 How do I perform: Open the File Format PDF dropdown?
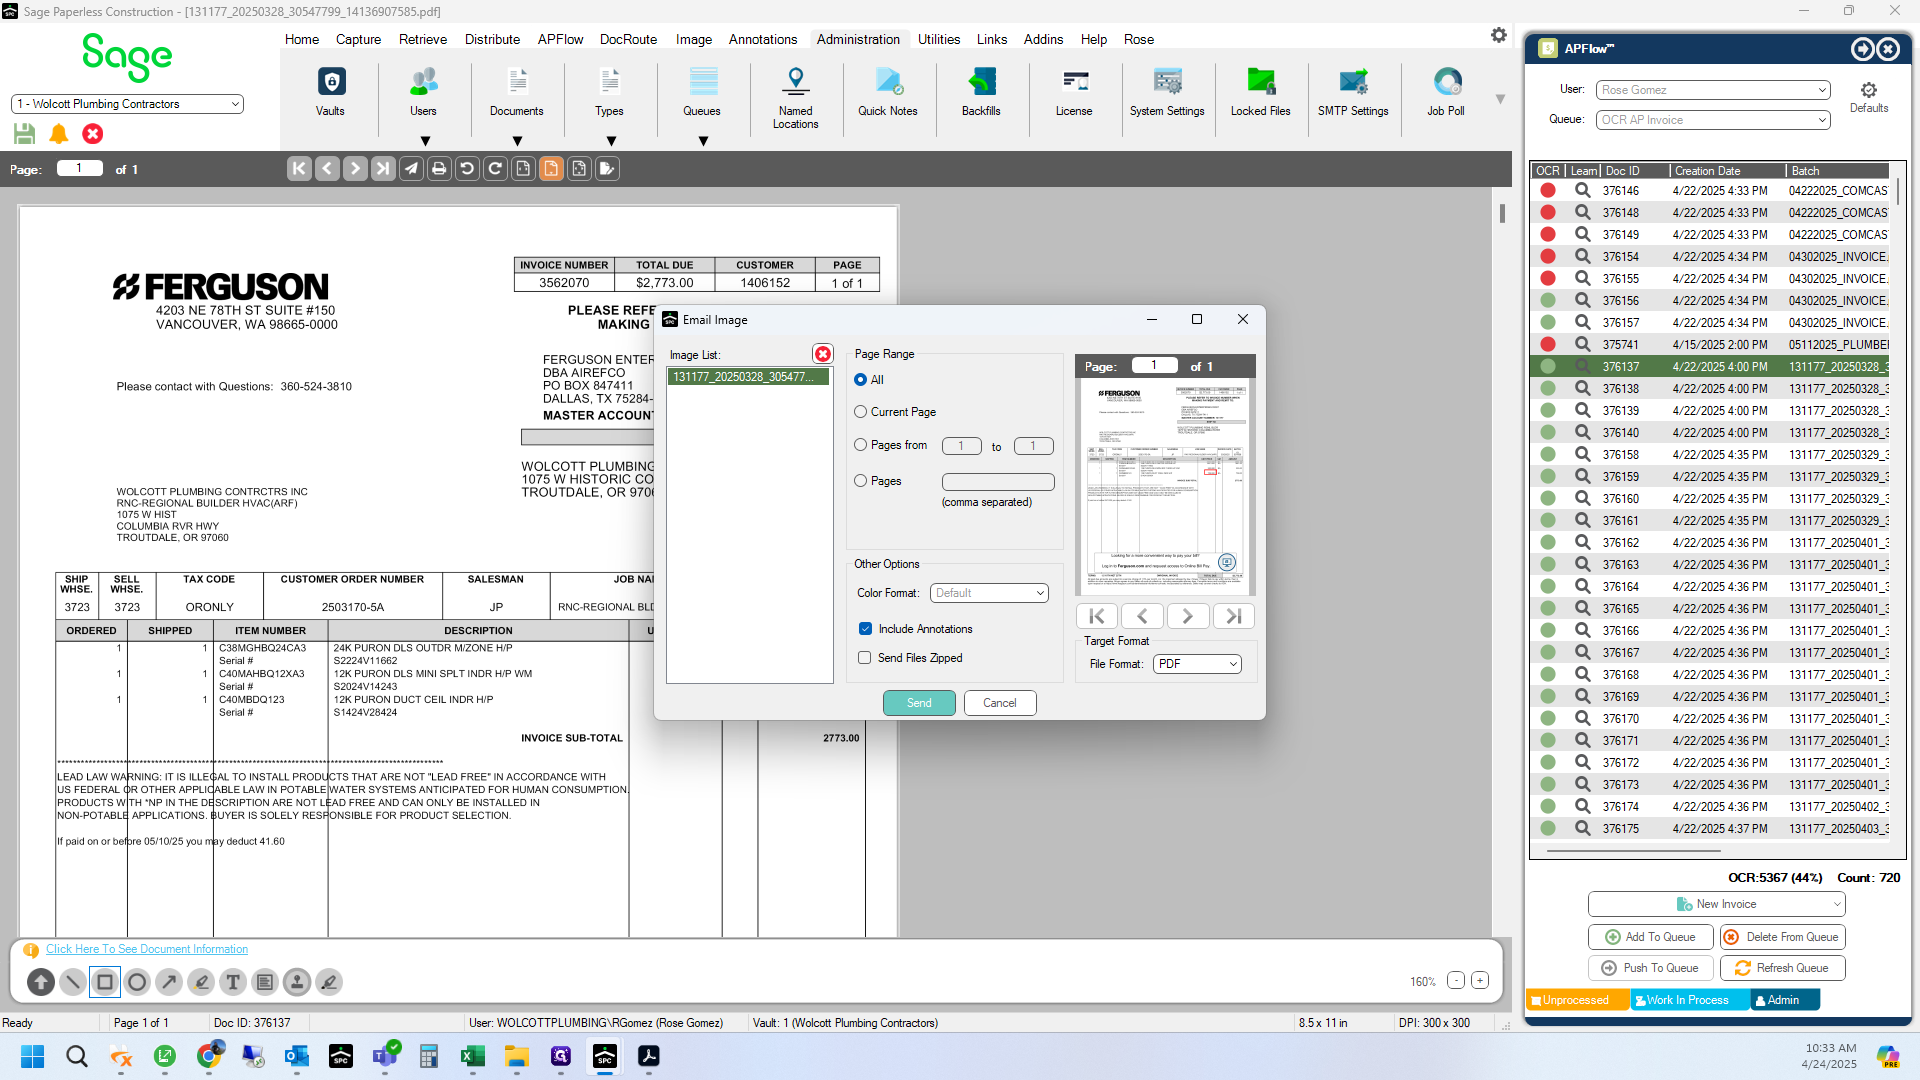(x=1197, y=664)
